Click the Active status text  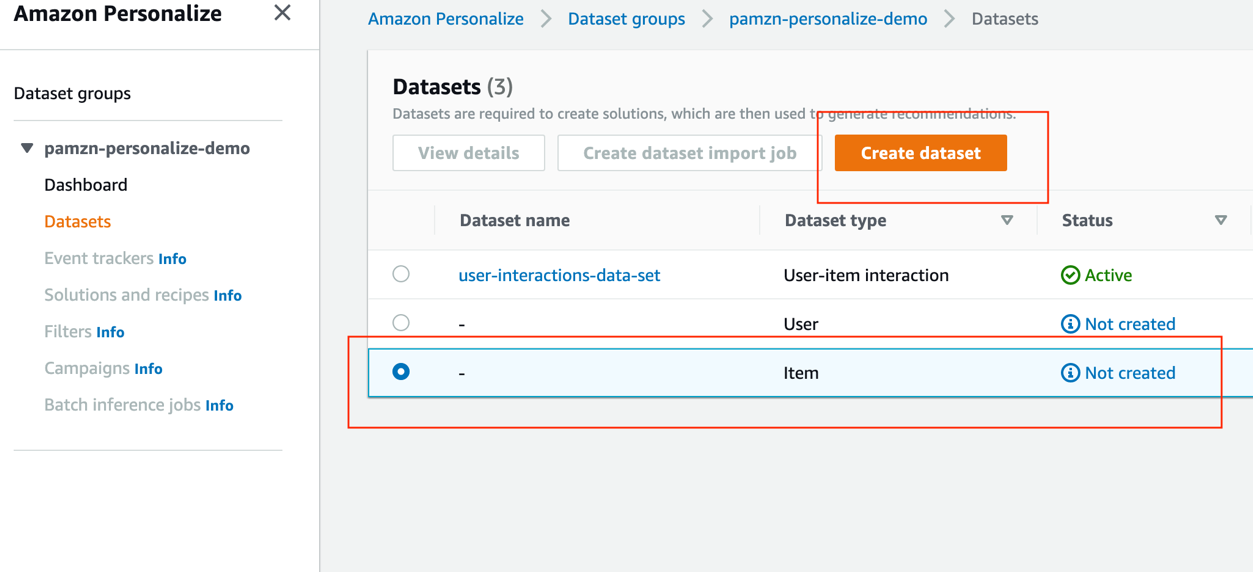pyautogui.click(x=1108, y=275)
